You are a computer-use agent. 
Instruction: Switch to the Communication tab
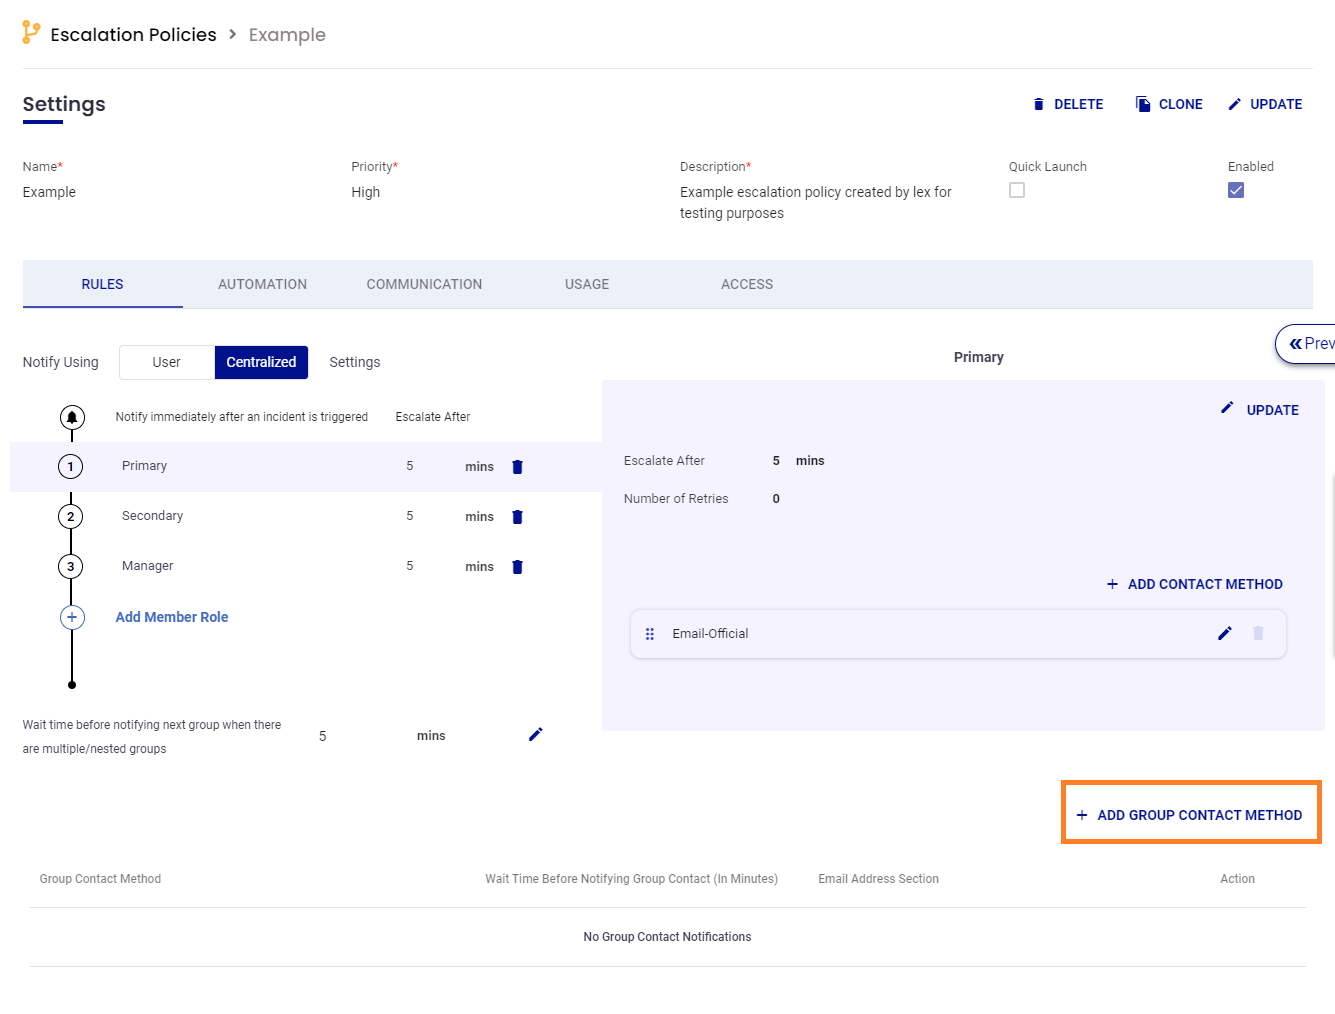(424, 284)
